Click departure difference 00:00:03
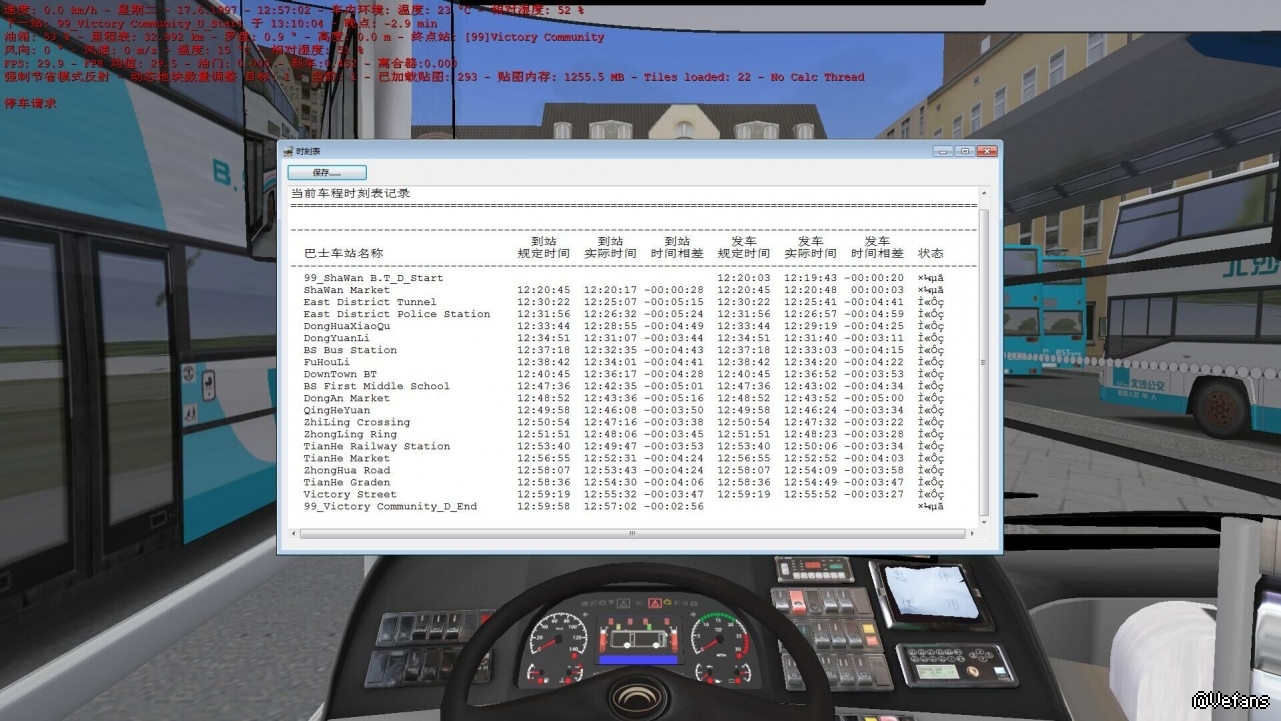 coord(877,290)
